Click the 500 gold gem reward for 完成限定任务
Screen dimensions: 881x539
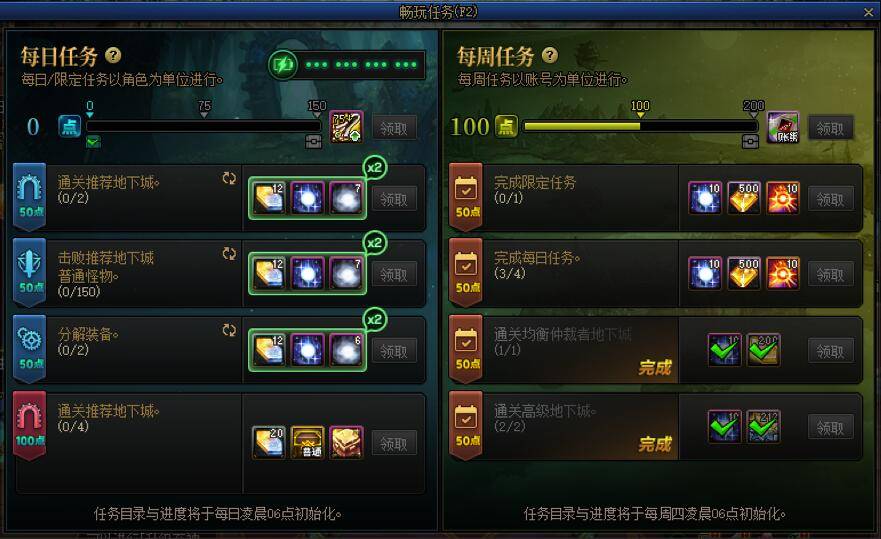click(743, 198)
